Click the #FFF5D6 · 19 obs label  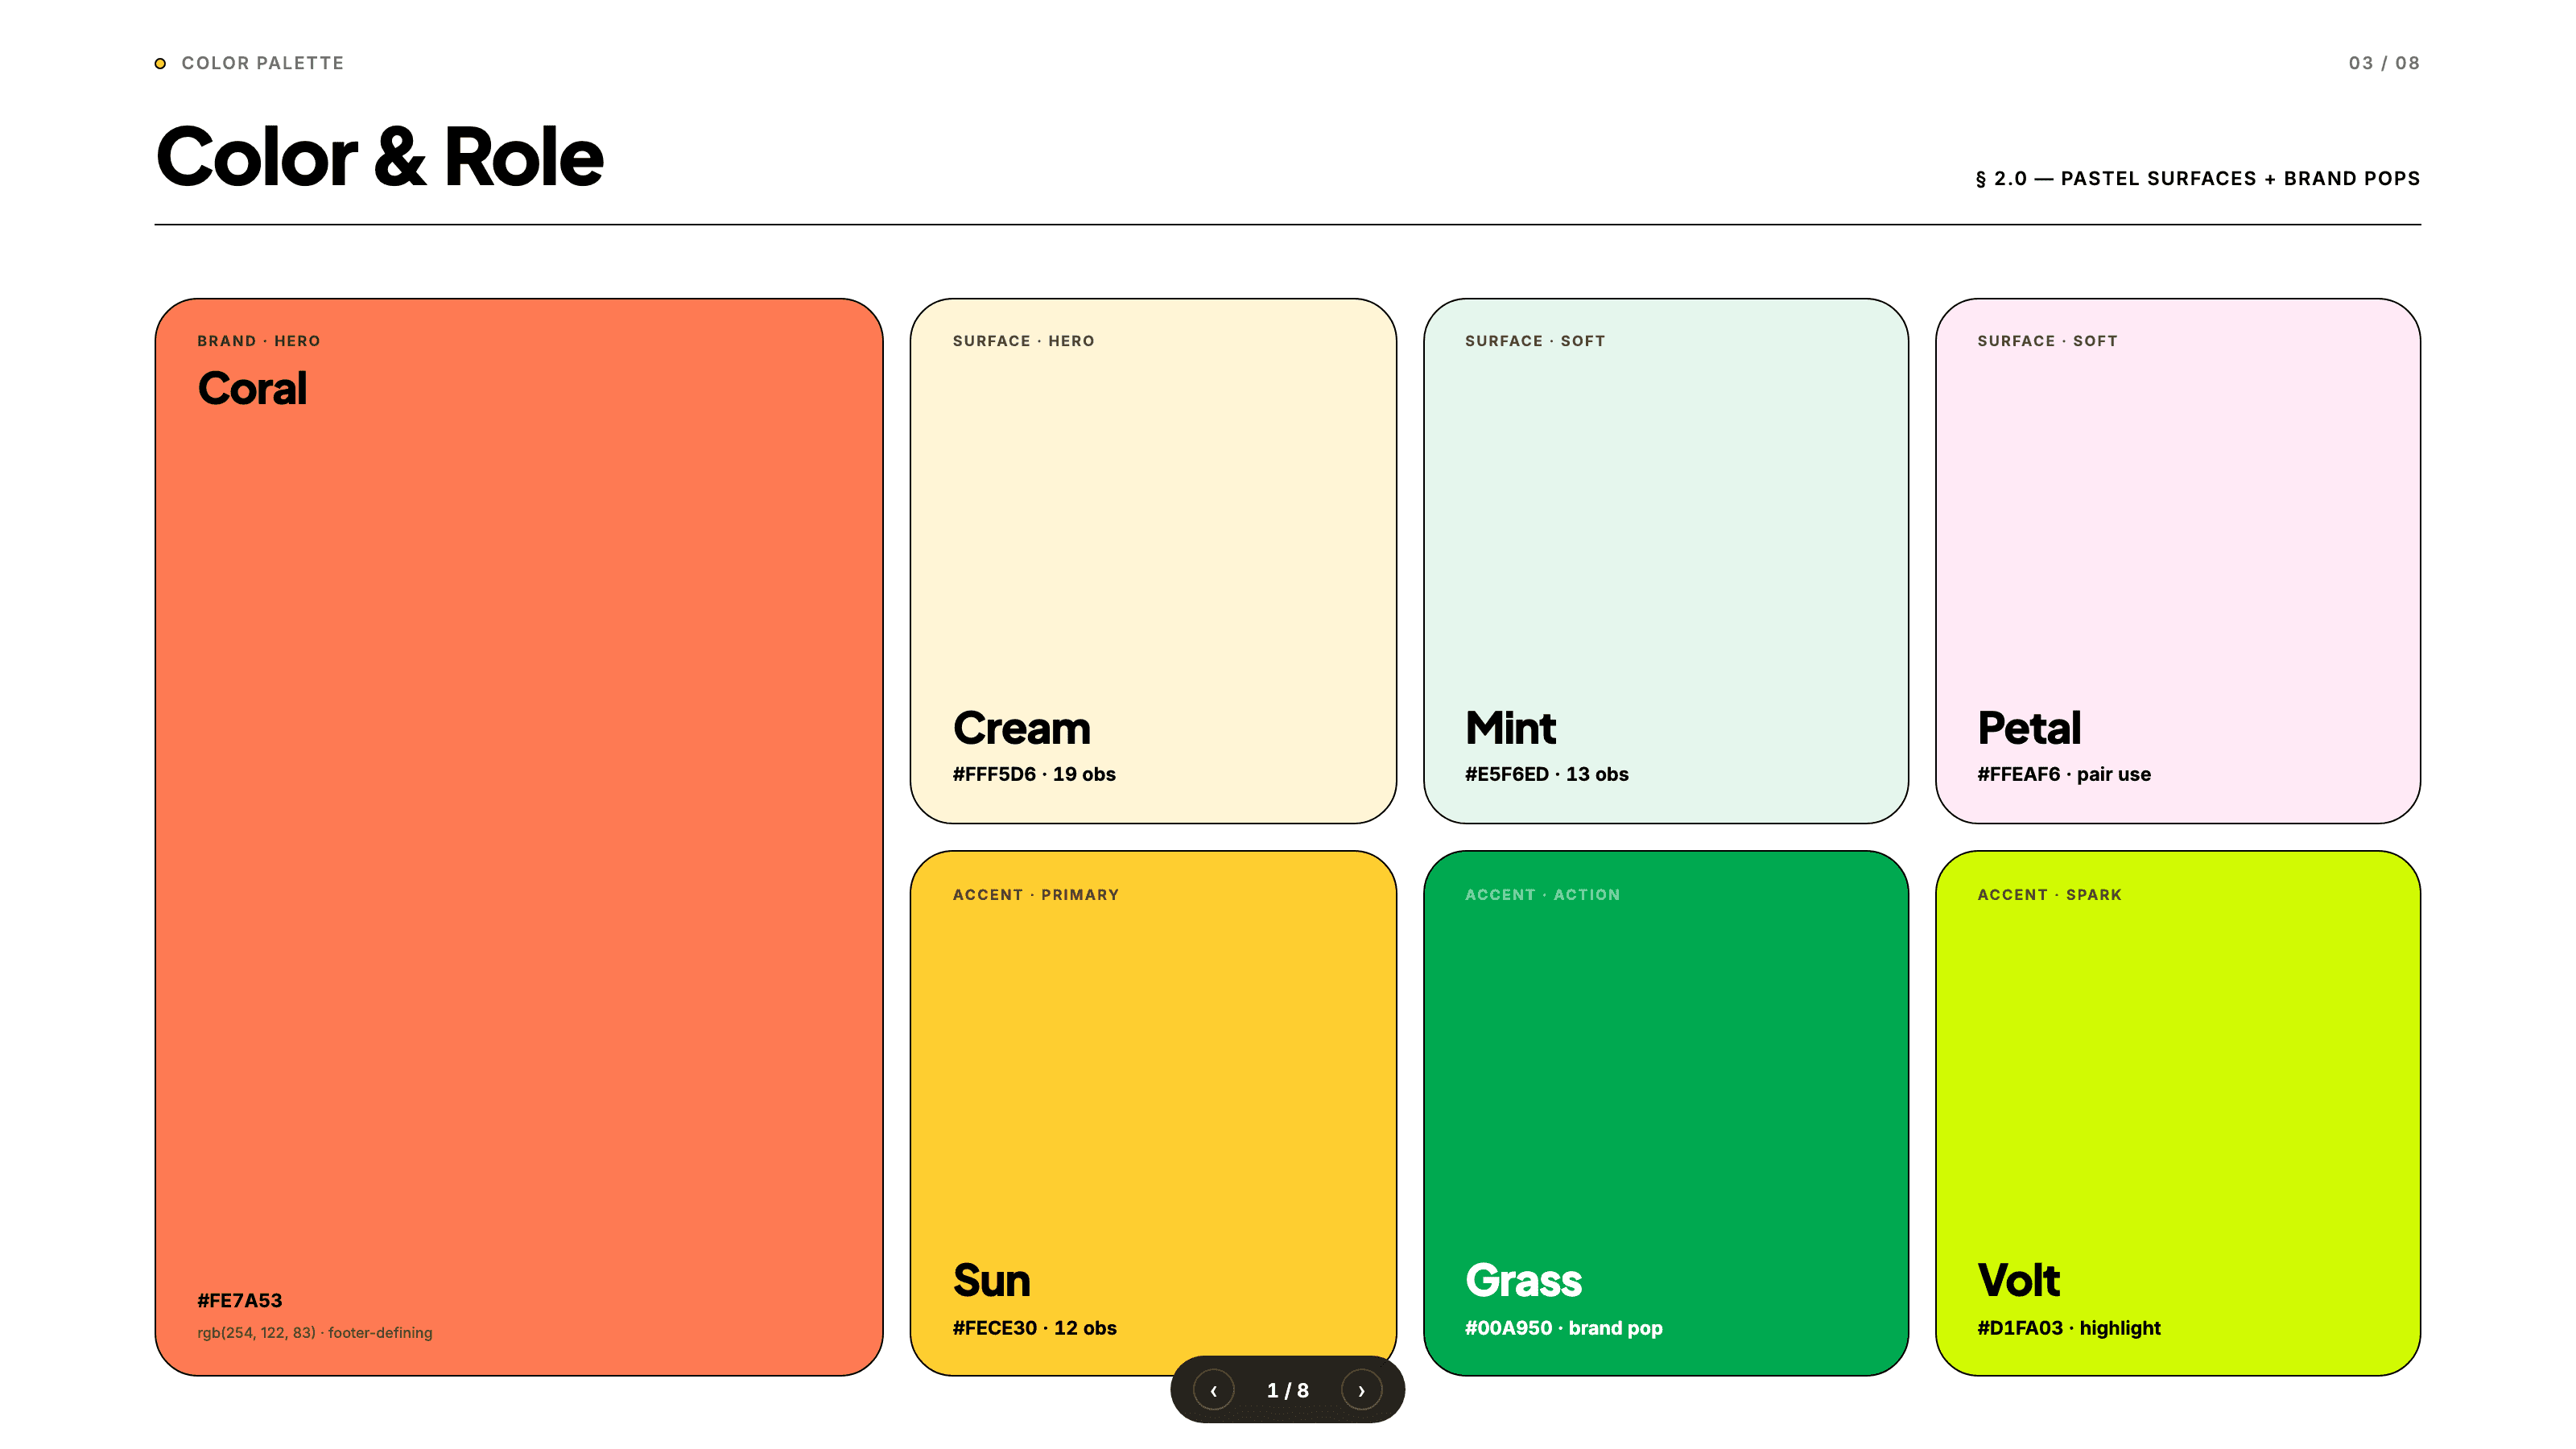[1034, 774]
